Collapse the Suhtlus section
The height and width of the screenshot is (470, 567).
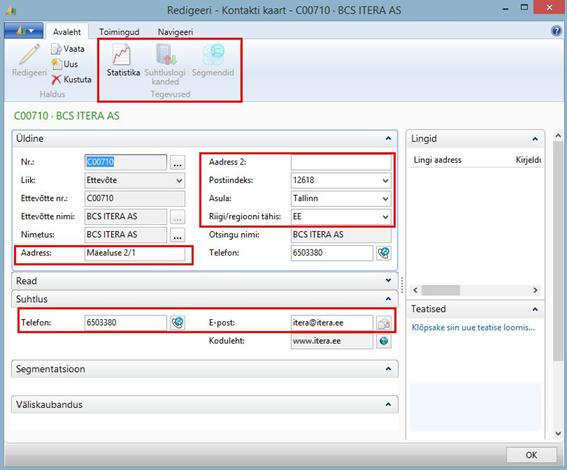pos(388,299)
